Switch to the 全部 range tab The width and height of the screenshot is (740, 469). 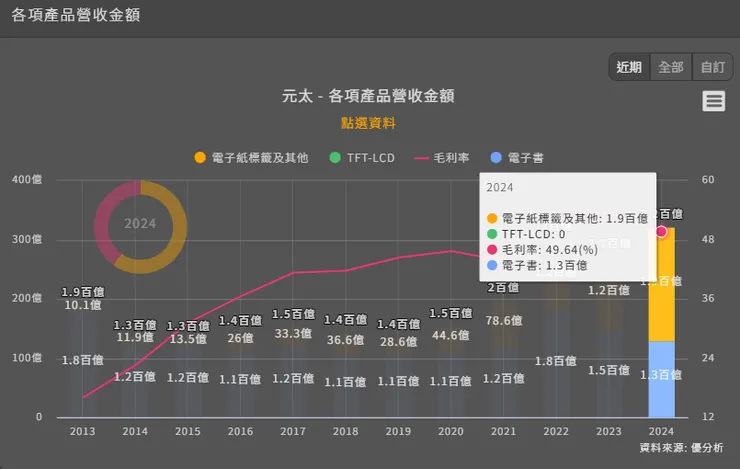tap(671, 67)
